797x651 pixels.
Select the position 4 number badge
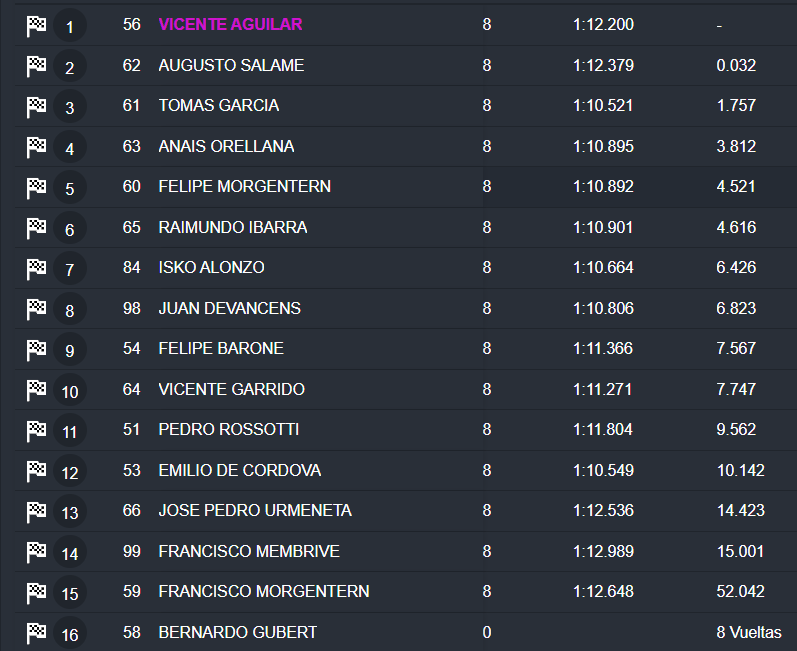pyautogui.click(x=69, y=148)
